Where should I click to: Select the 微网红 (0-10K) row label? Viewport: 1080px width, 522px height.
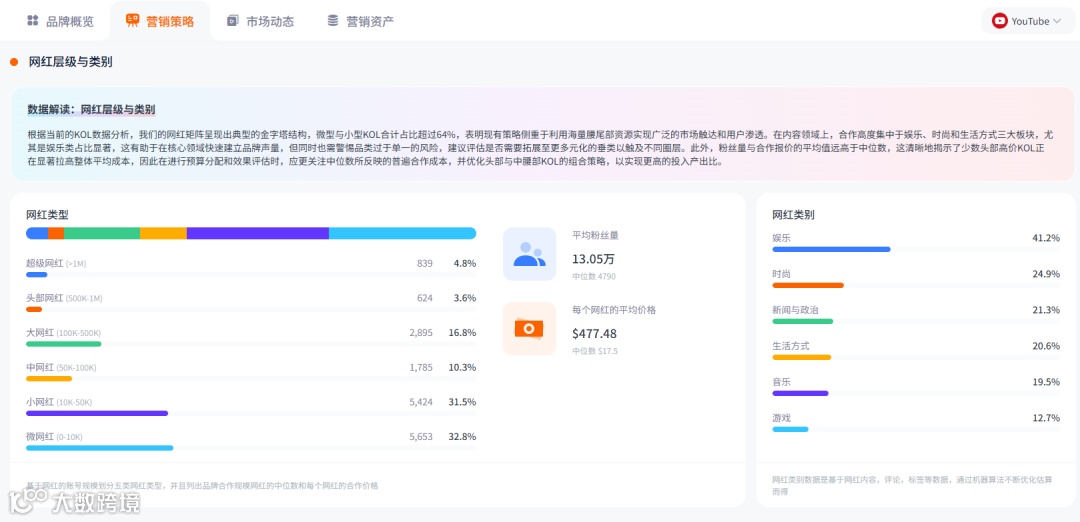click(54, 437)
